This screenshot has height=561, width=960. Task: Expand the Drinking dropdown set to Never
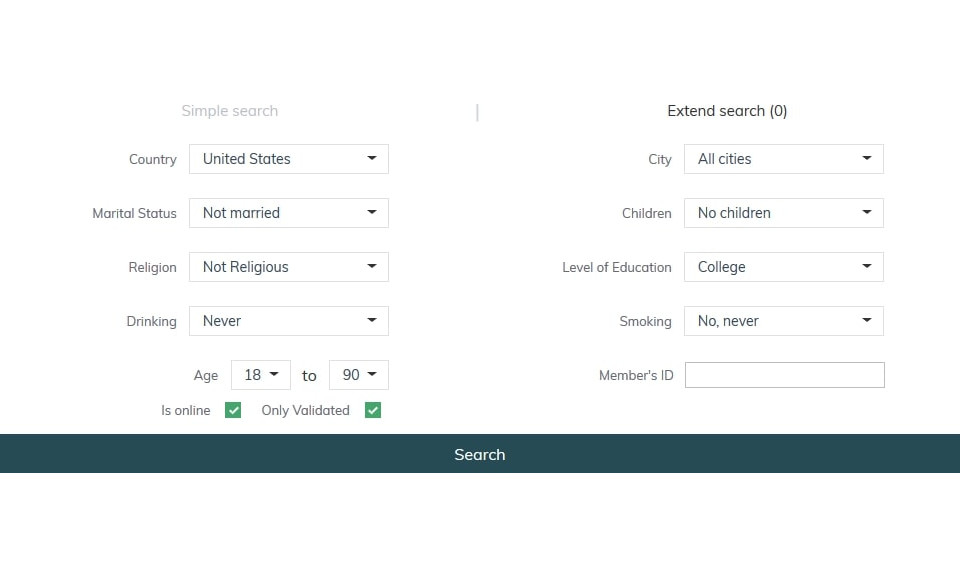(x=288, y=321)
